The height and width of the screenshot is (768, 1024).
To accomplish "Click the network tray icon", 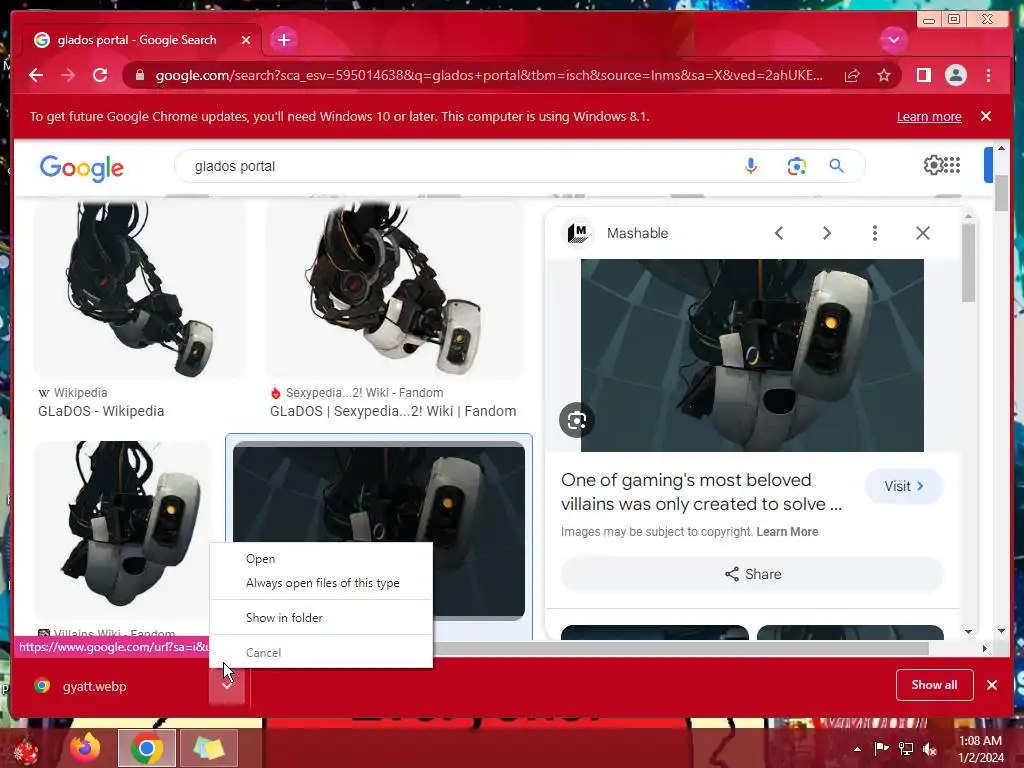I will [906, 748].
